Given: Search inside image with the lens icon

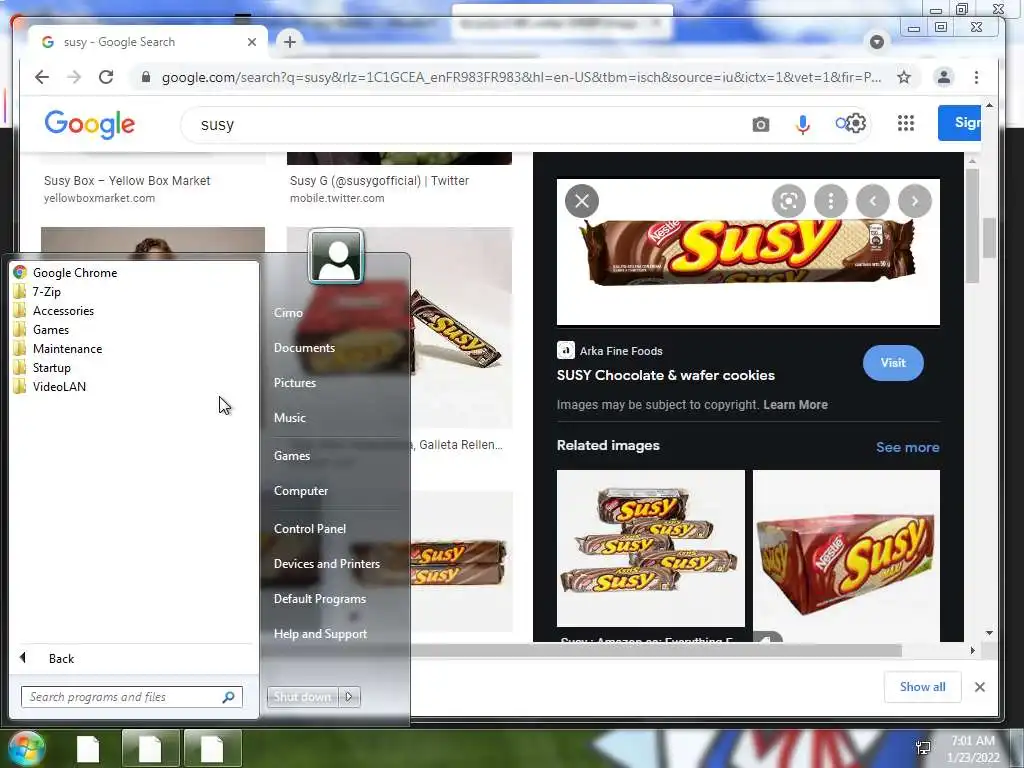Looking at the screenshot, I should pos(788,200).
